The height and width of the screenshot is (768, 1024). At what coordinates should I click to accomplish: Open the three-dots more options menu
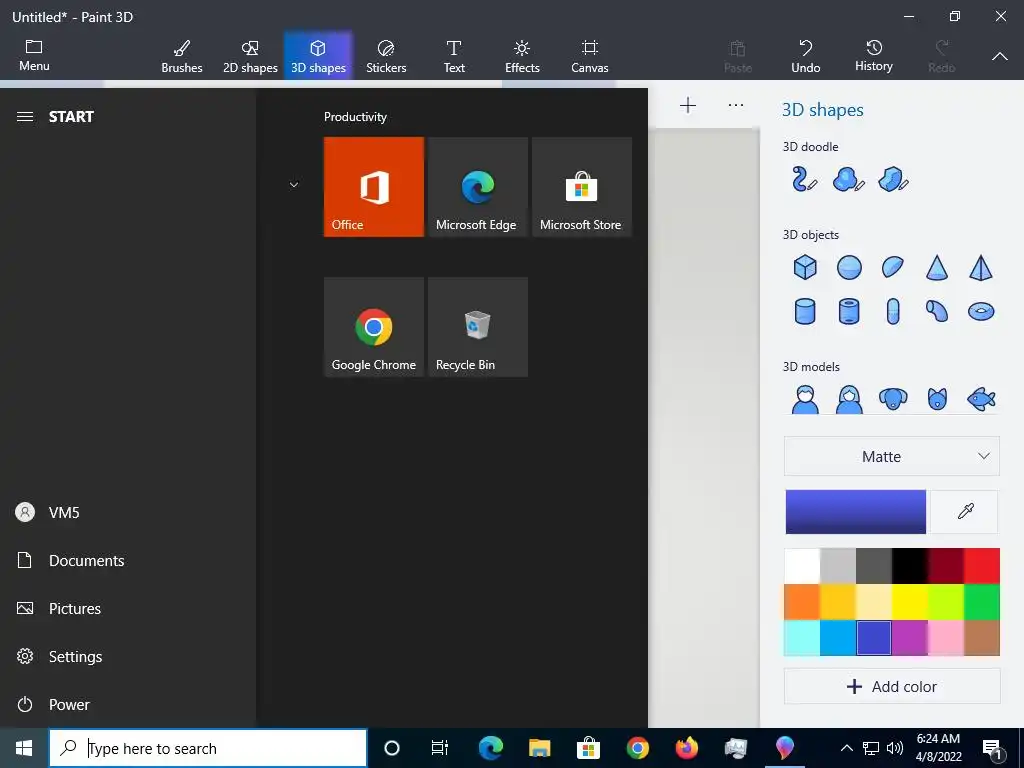[x=735, y=105]
